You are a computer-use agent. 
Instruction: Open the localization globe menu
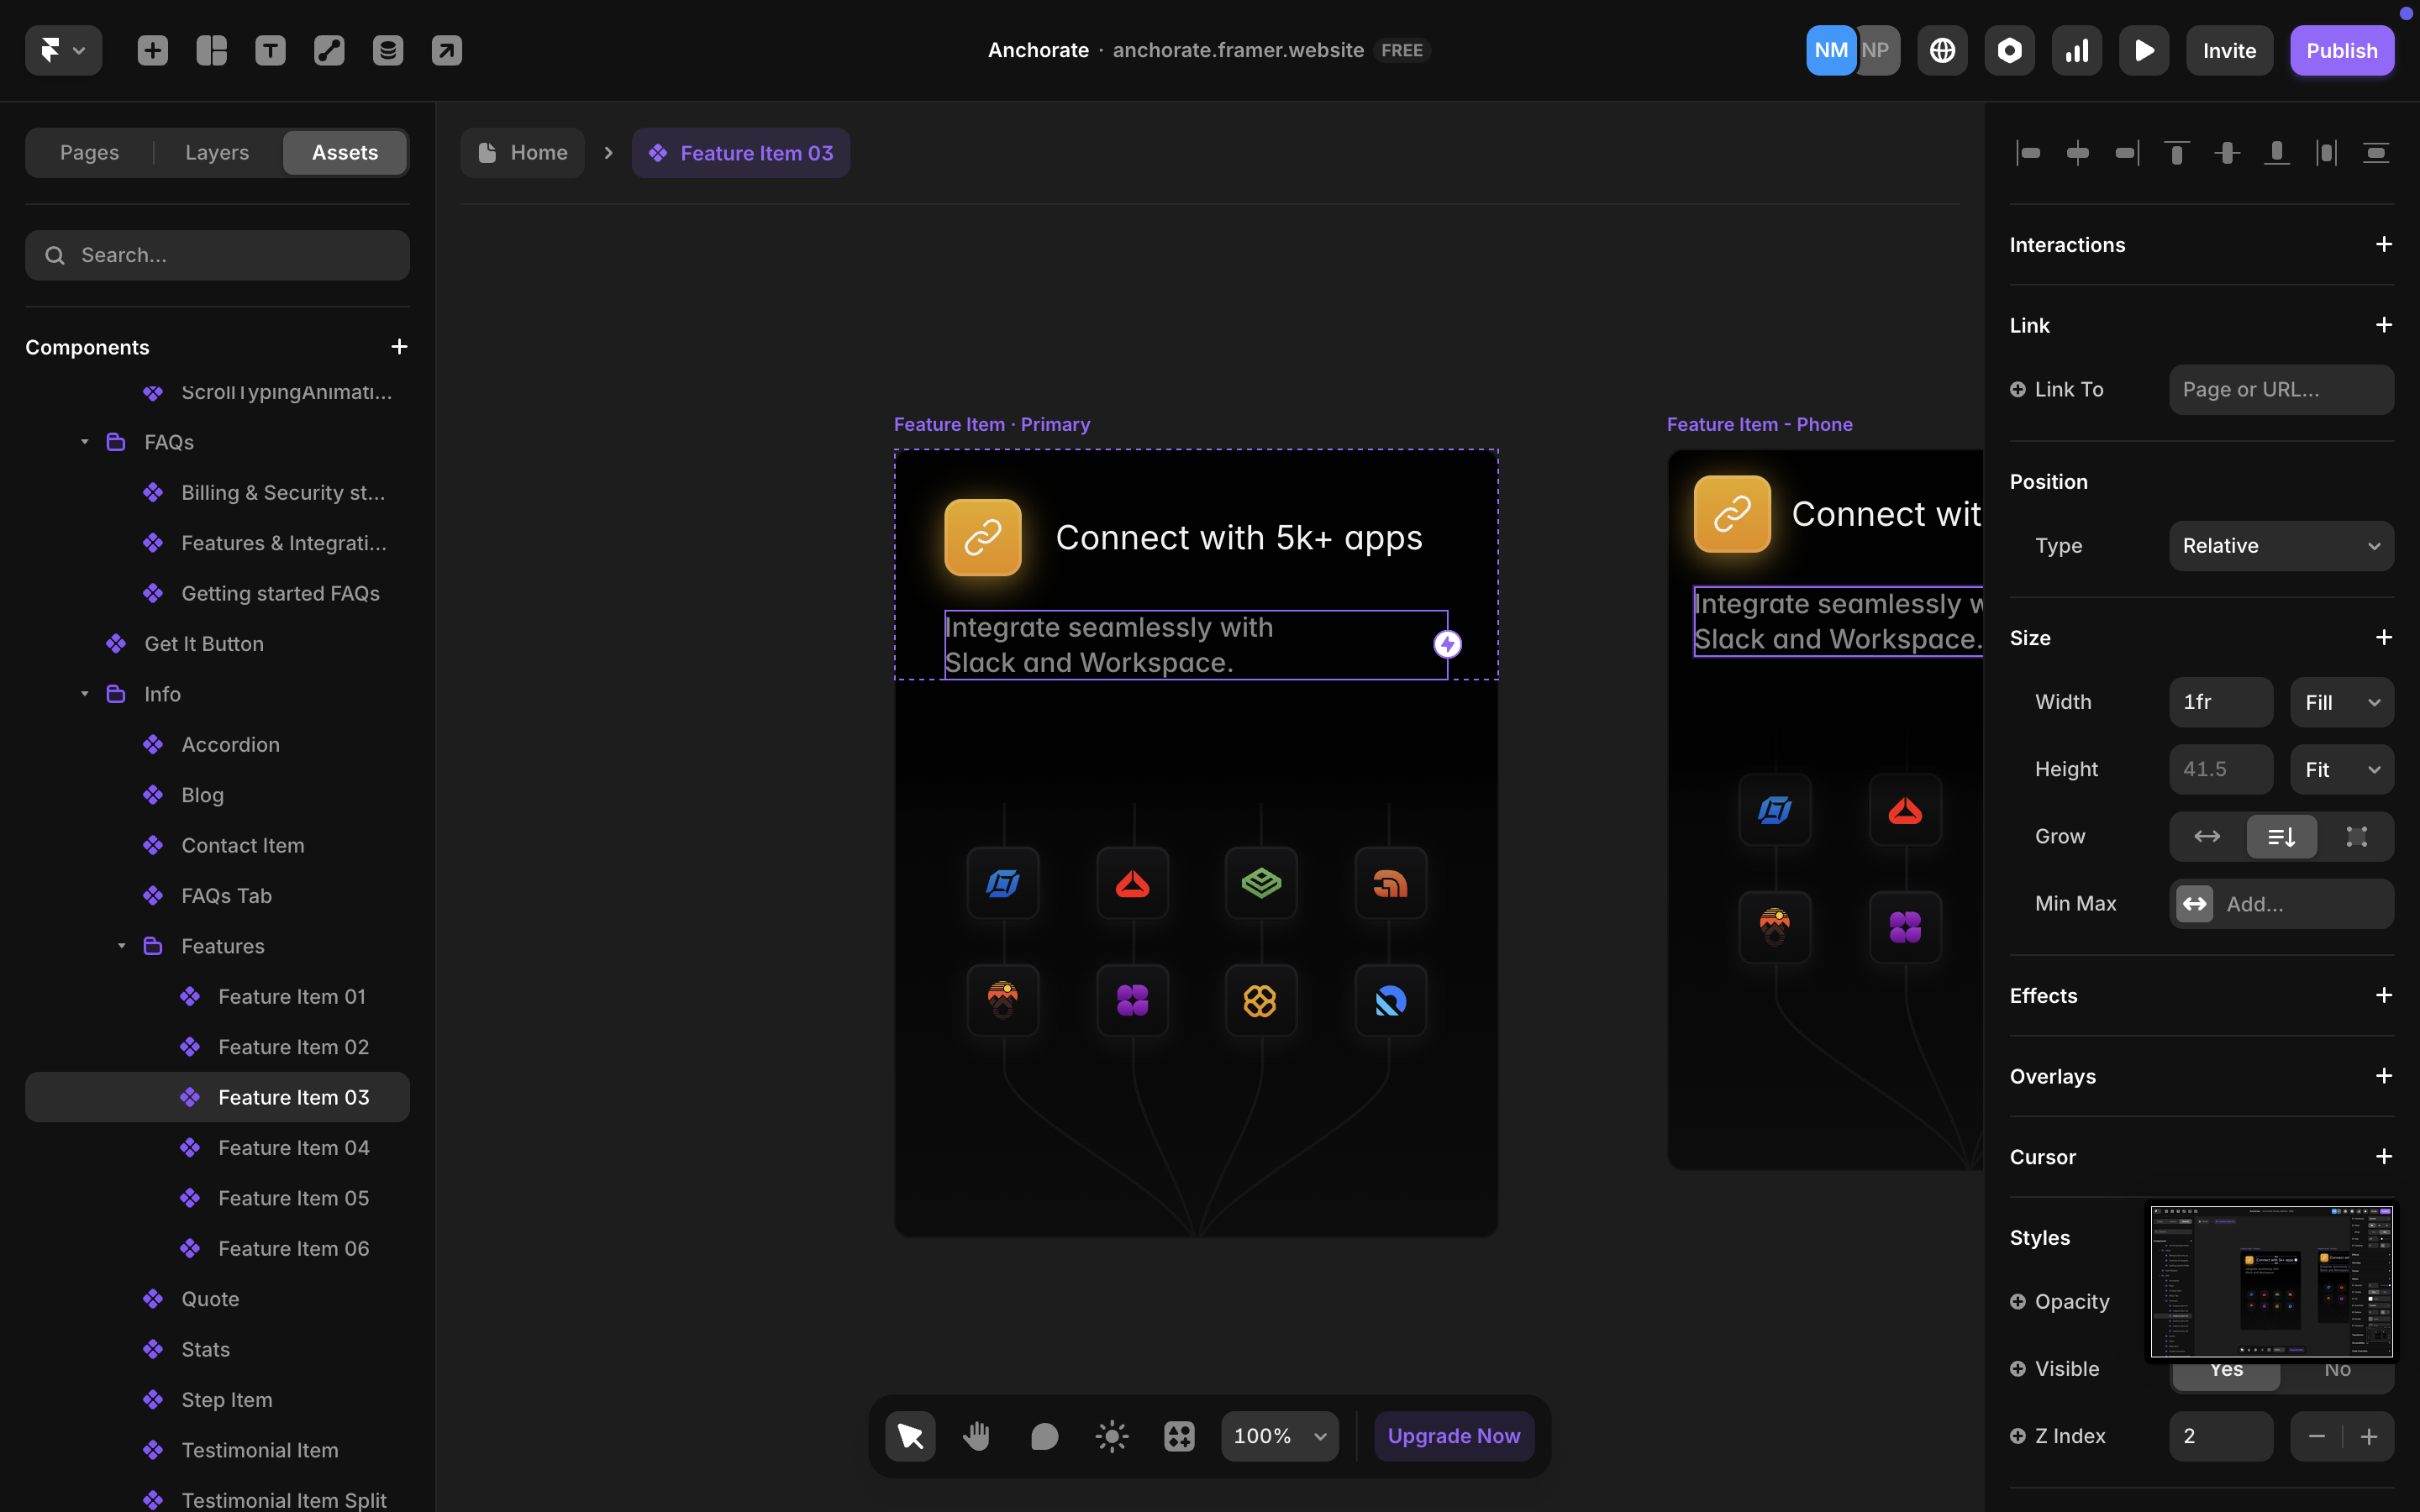click(1941, 49)
